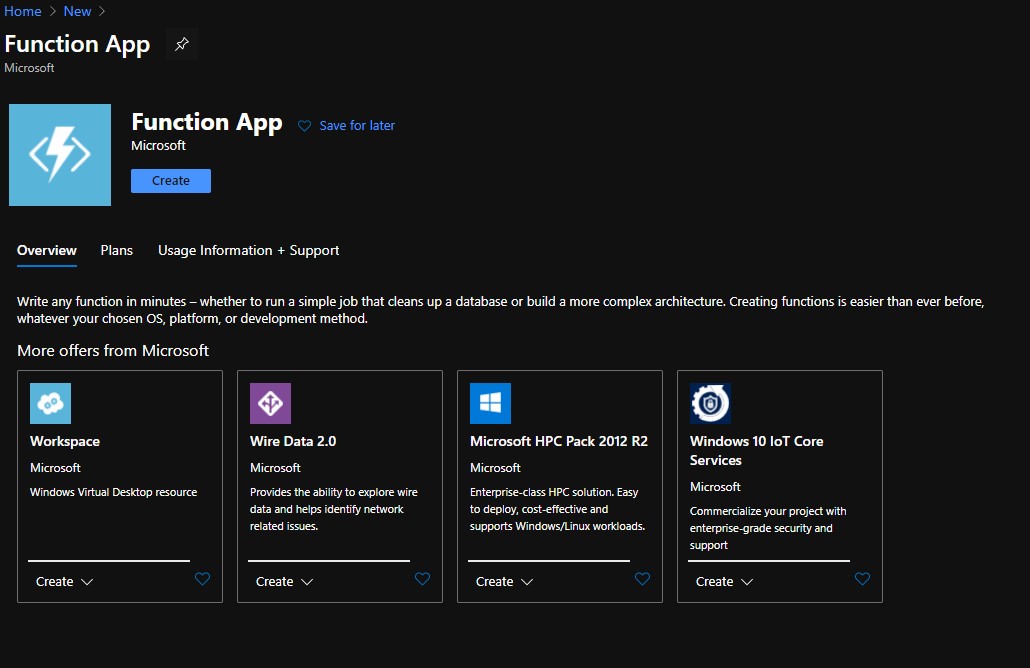Click the Save for later heart icon
The width and height of the screenshot is (1030, 668).
pos(304,125)
